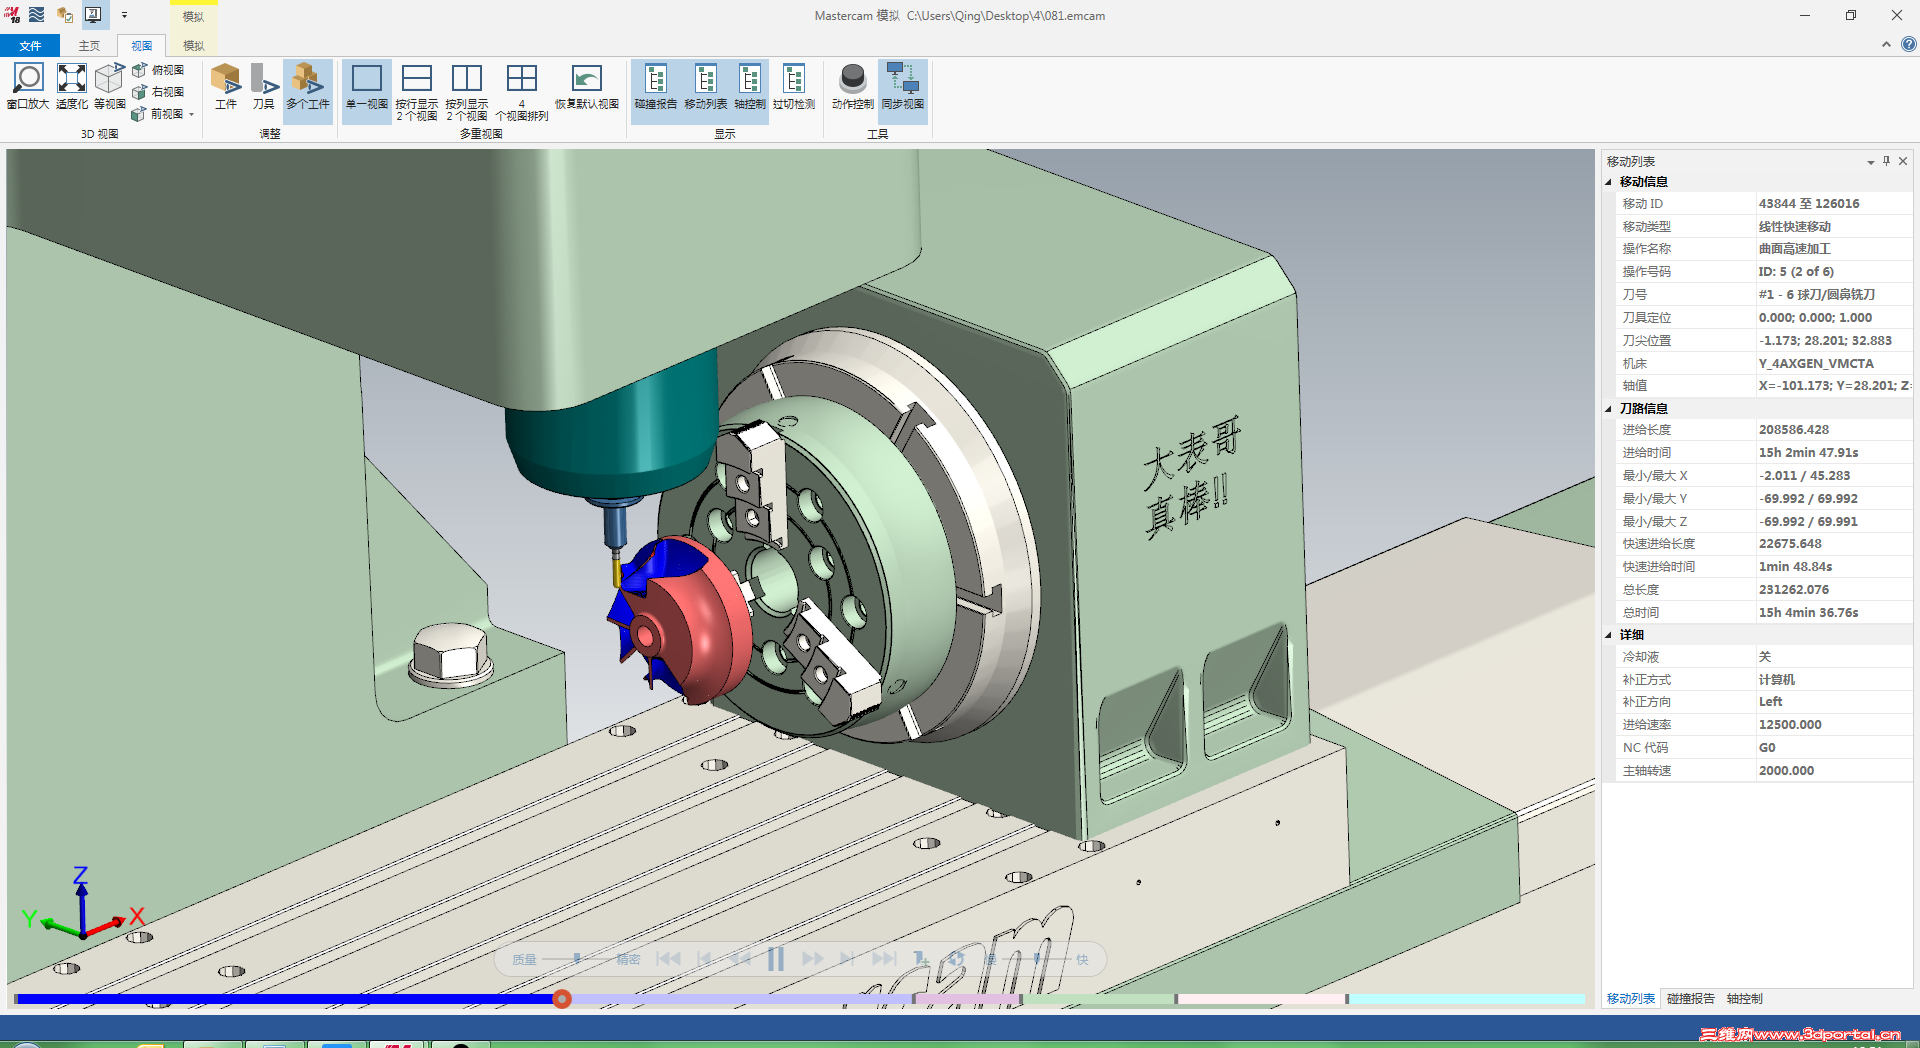Click the Mastercam 18 logo icon

[x=12, y=15]
